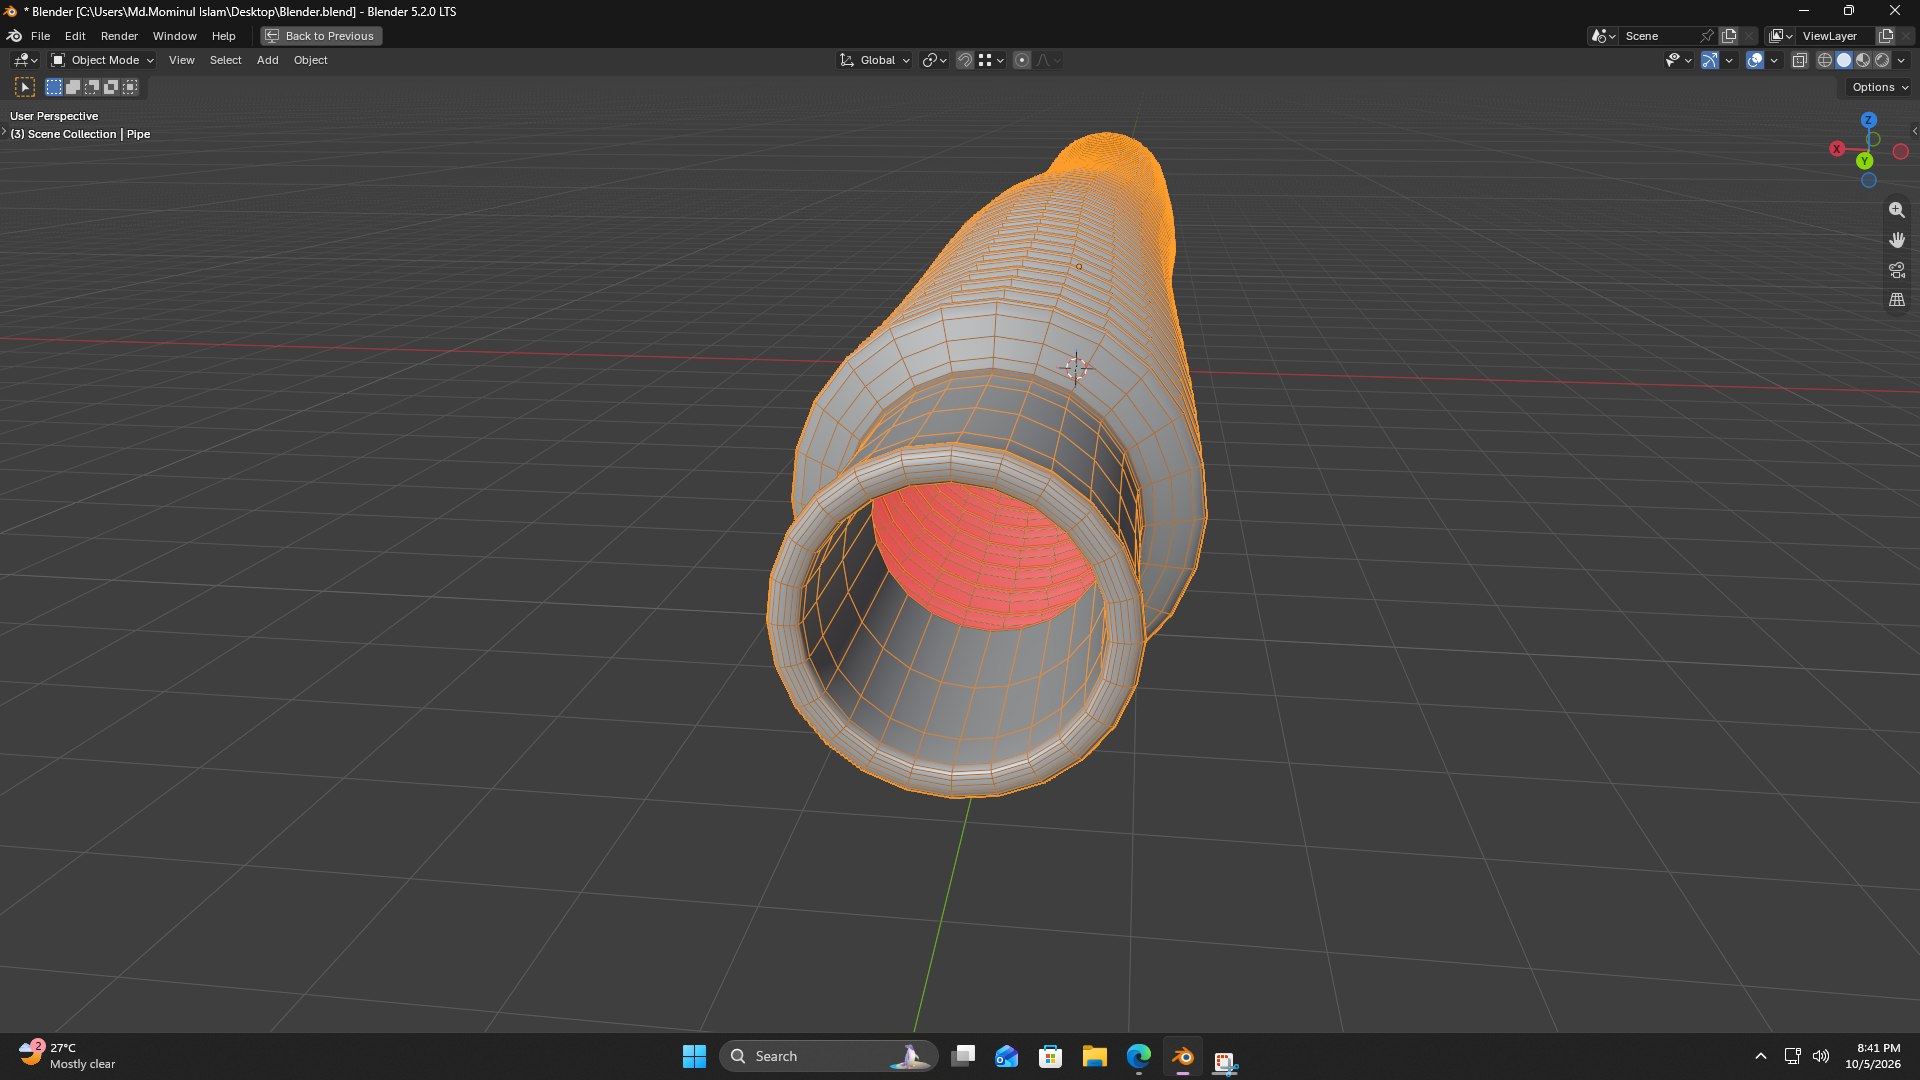
Task: Switch to solid viewport shading
Action: point(1844,60)
